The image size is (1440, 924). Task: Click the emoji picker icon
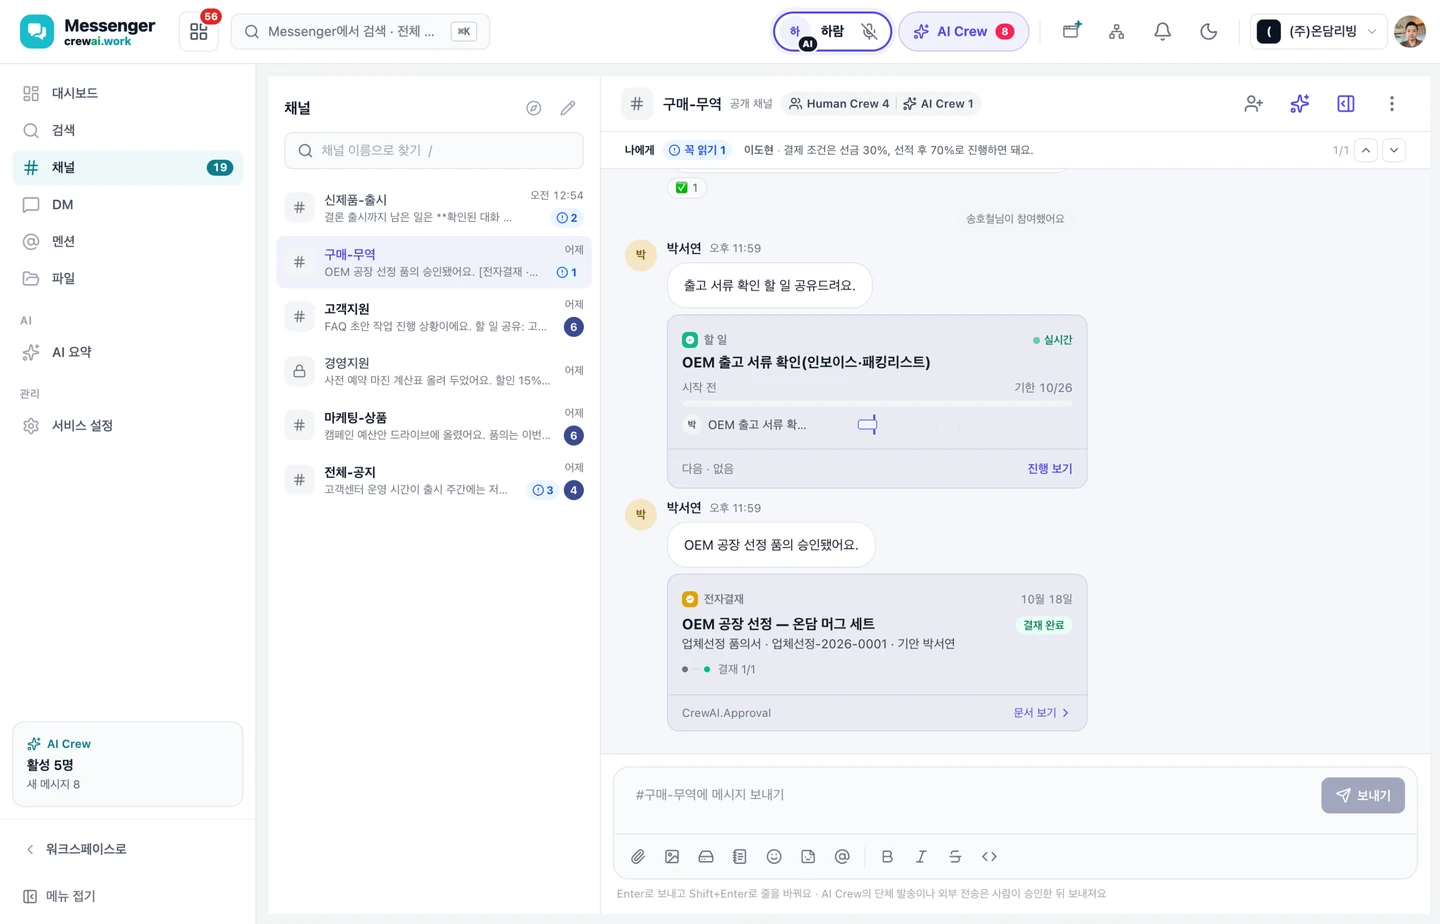tap(774, 857)
